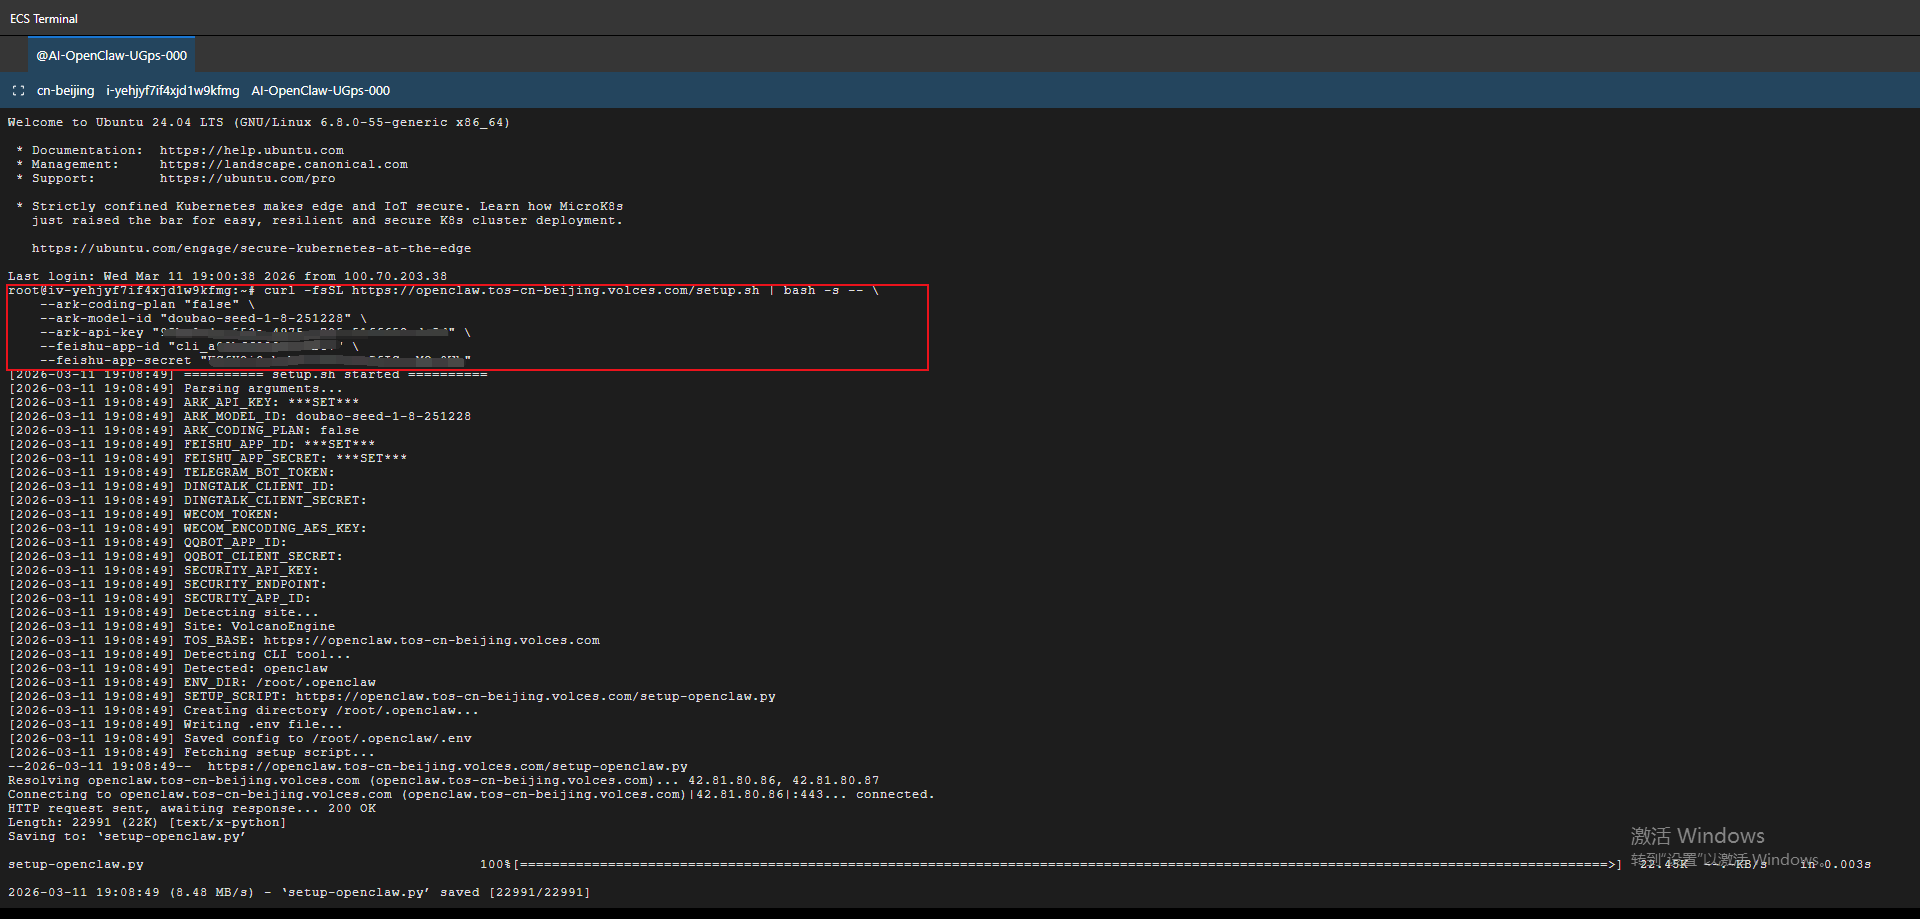Toggle fullscreen icon in terminal header
This screenshot has height=919, width=1920.
coord(18,91)
